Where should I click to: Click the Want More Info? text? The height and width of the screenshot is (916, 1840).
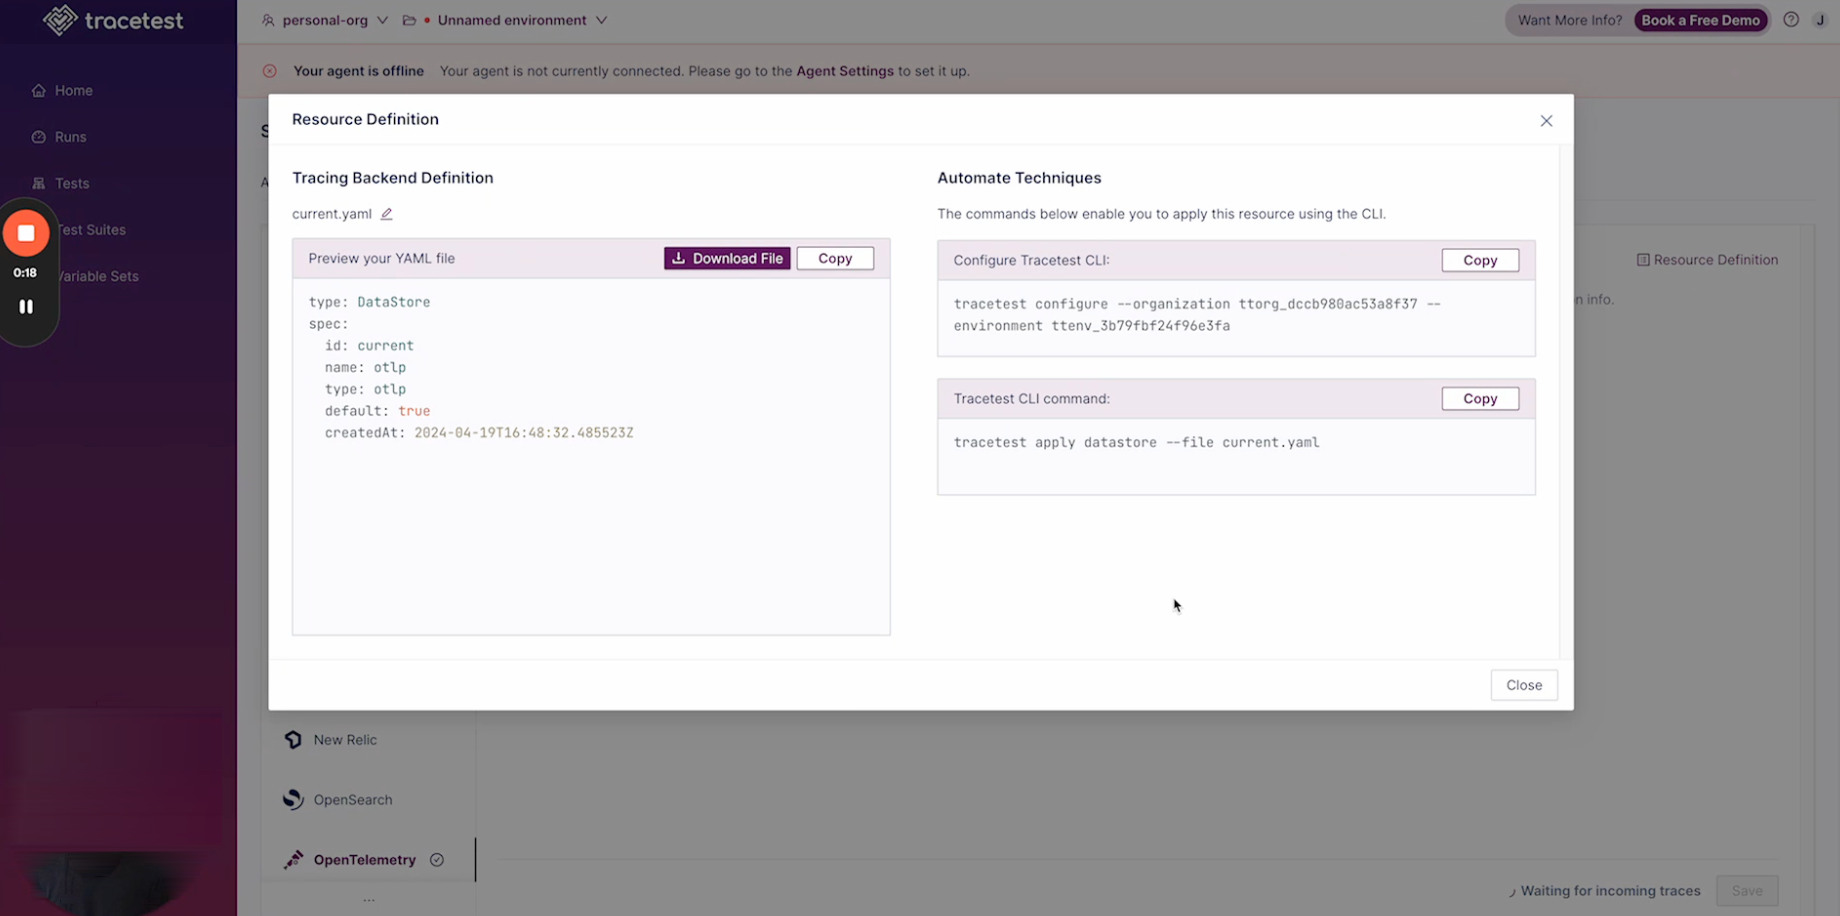pos(1570,20)
